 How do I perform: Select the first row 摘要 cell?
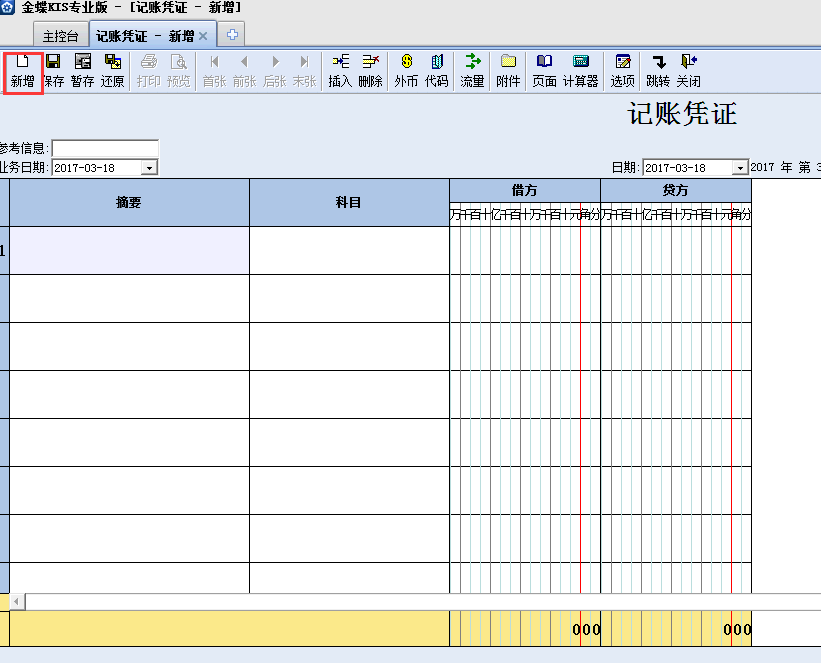(x=129, y=250)
